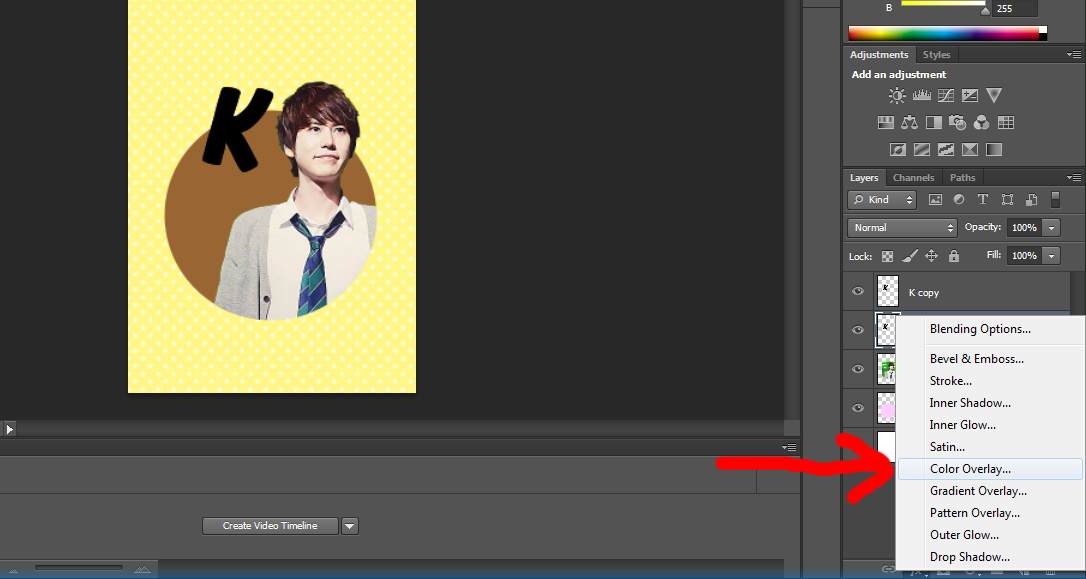This screenshot has width=1086, height=579.
Task: Click the Create Video Timeline button
Action: pos(270,526)
